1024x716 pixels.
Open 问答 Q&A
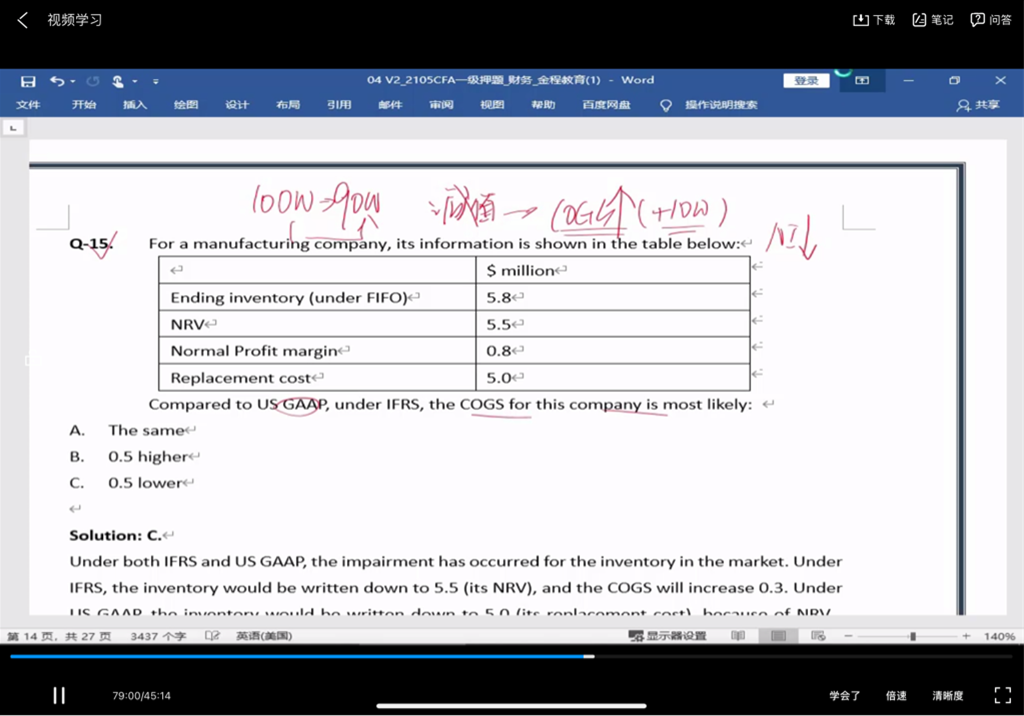991,20
